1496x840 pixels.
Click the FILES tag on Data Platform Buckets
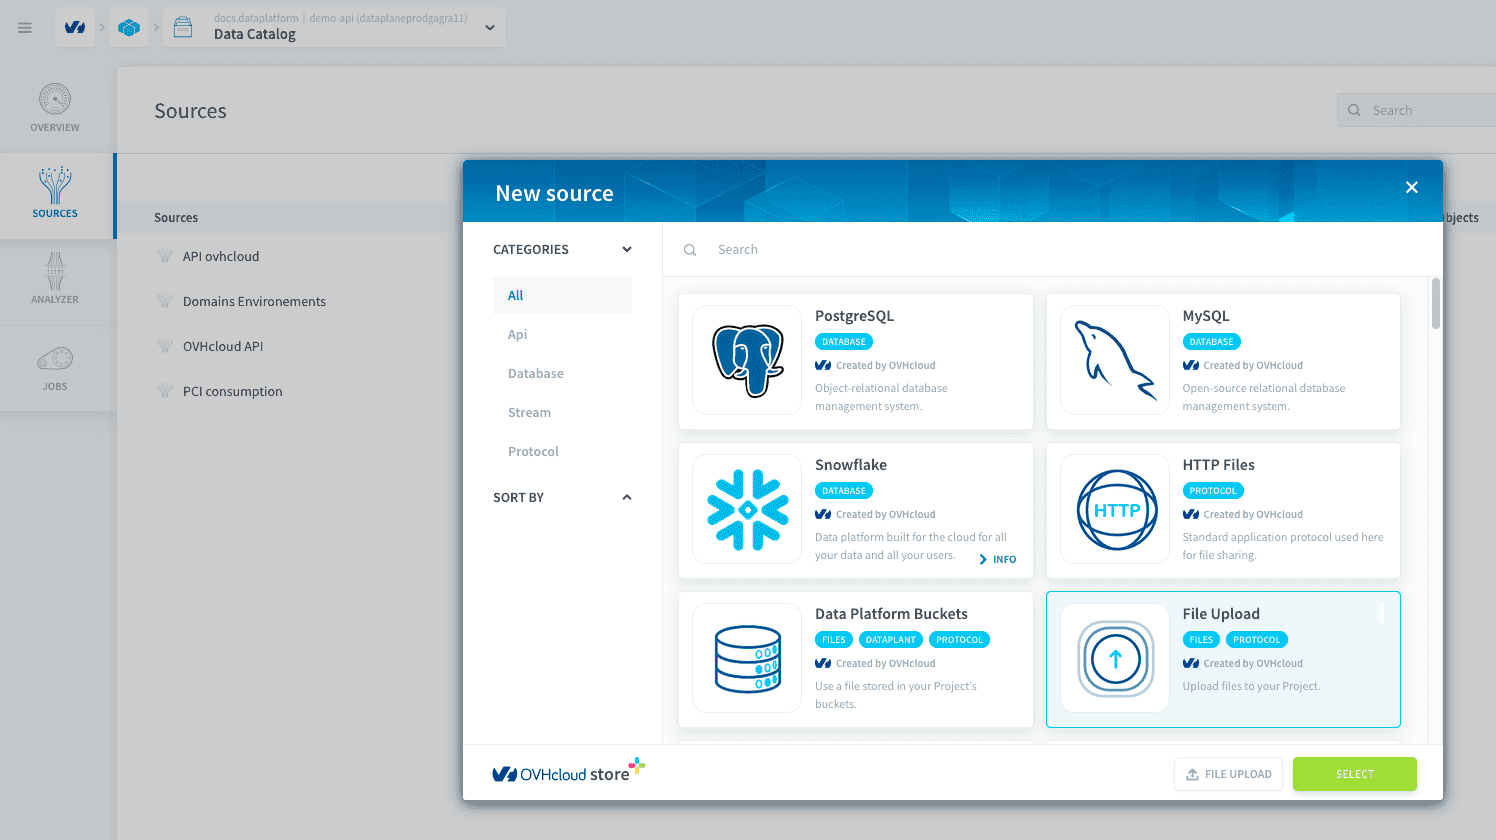coord(834,640)
